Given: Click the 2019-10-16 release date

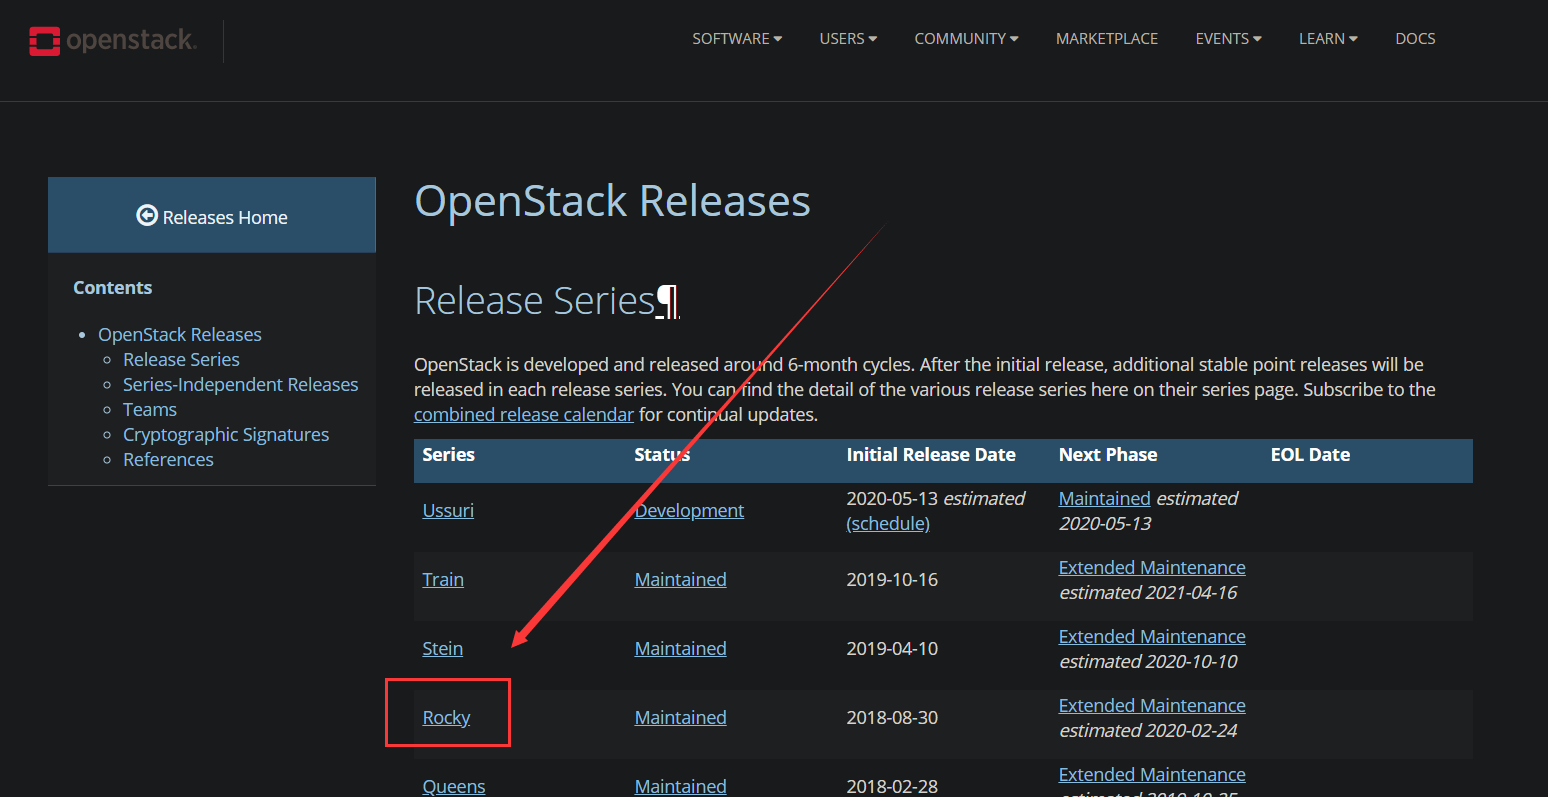Looking at the screenshot, I should tap(892, 579).
